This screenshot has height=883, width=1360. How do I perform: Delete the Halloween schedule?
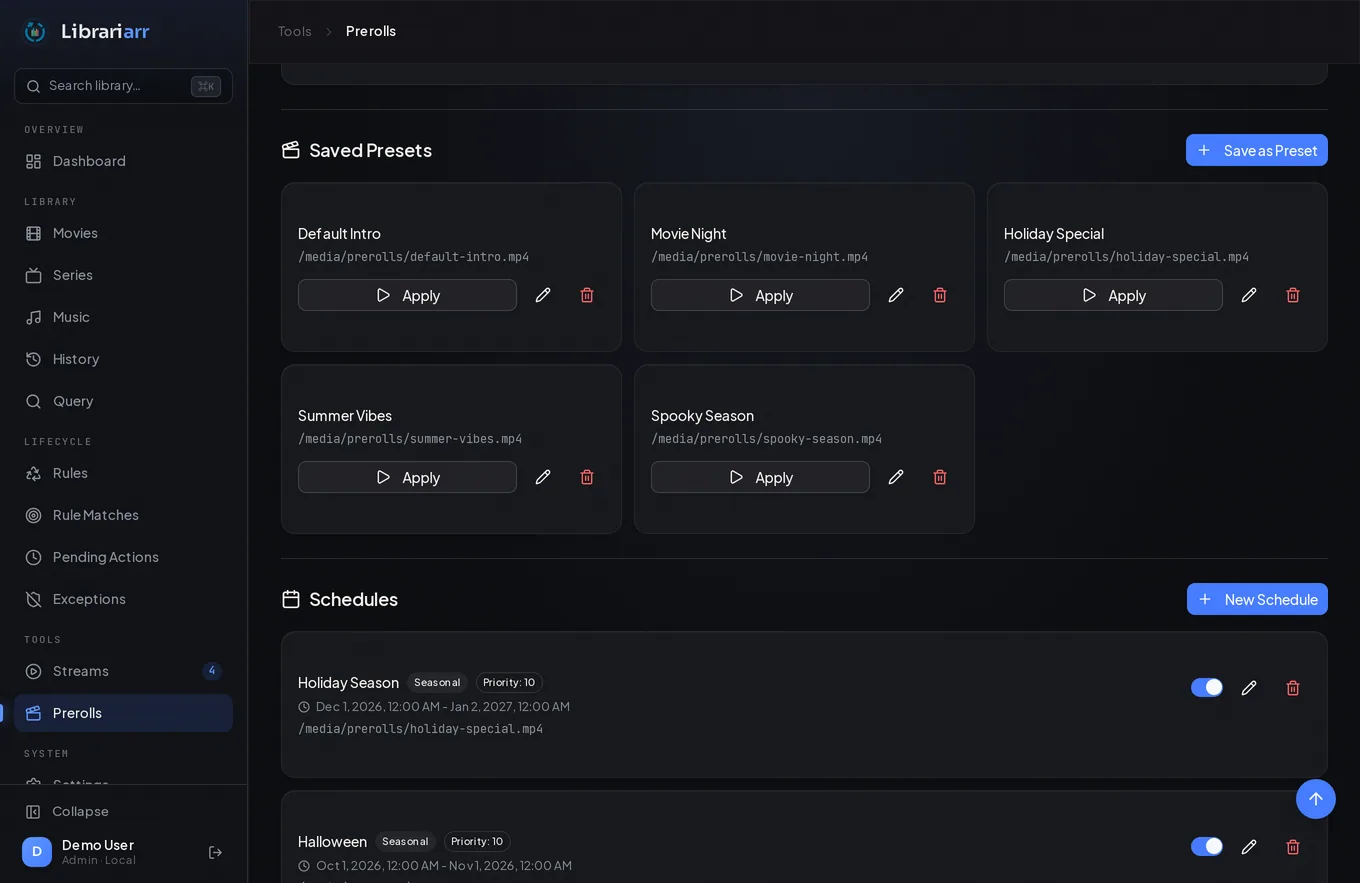click(x=1293, y=847)
